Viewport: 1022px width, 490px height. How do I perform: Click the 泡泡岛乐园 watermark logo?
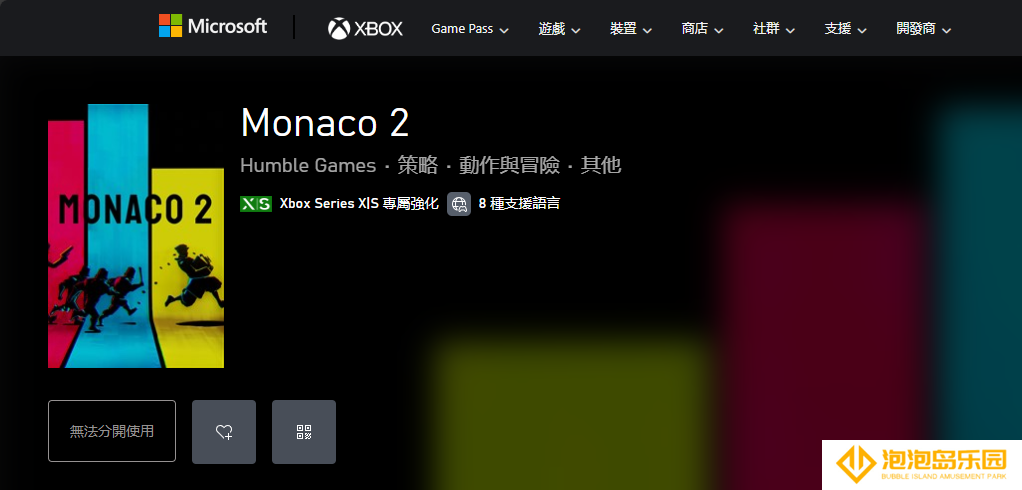pyautogui.click(x=922, y=465)
